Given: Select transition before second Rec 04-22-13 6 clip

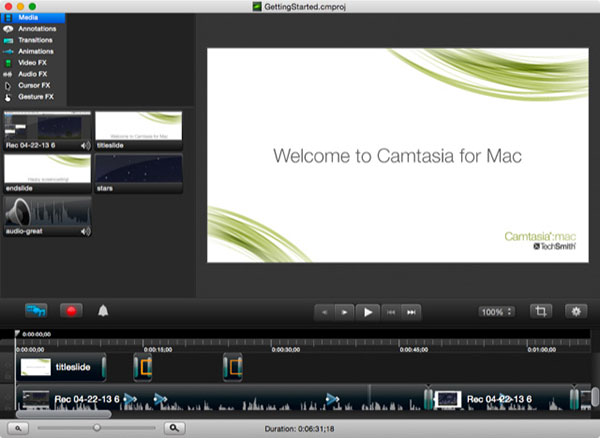Looking at the screenshot, I should pyautogui.click(x=428, y=399).
